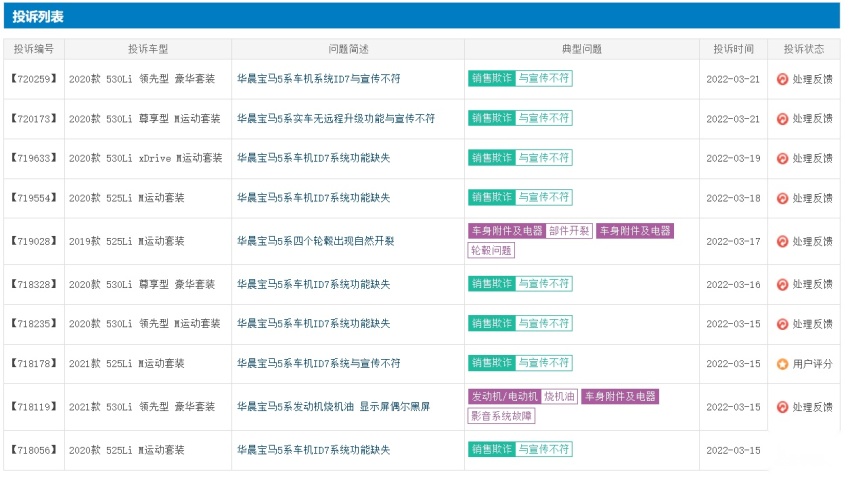The image size is (852, 478).
Task: Open 华晨宝马5系实车无远程升级功能与宣传不符 link
Action: (336, 118)
